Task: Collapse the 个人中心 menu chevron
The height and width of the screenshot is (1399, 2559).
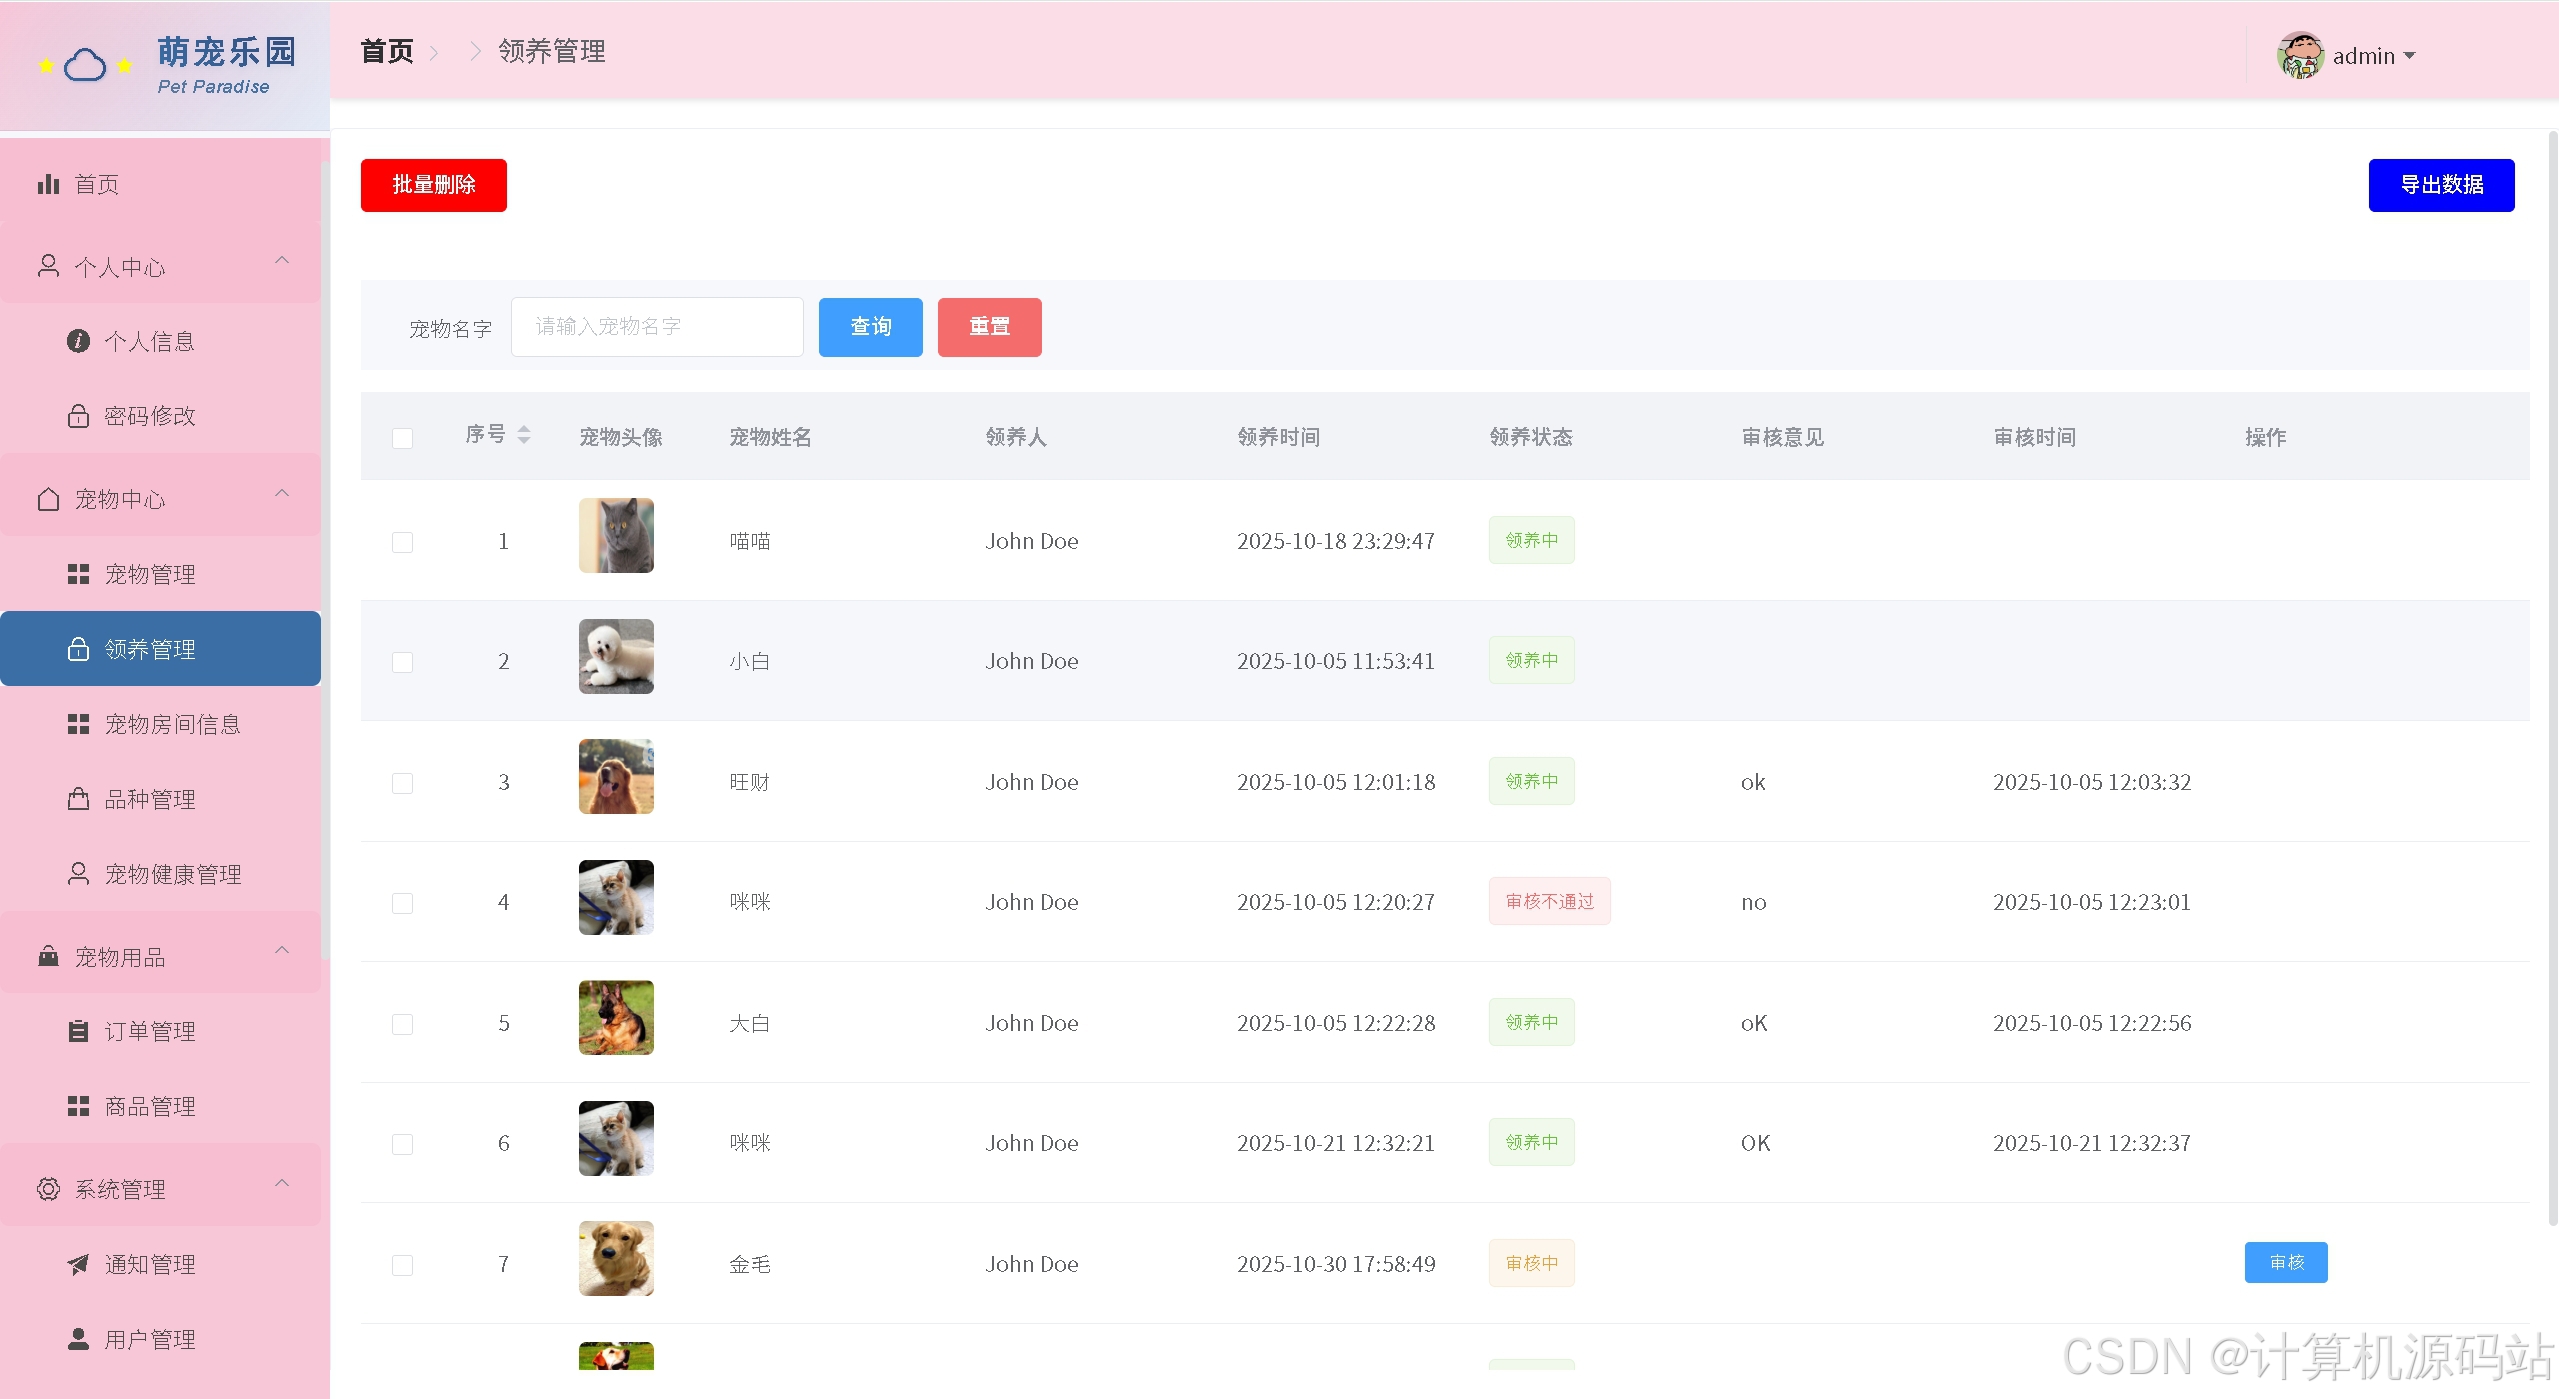Action: click(x=282, y=260)
